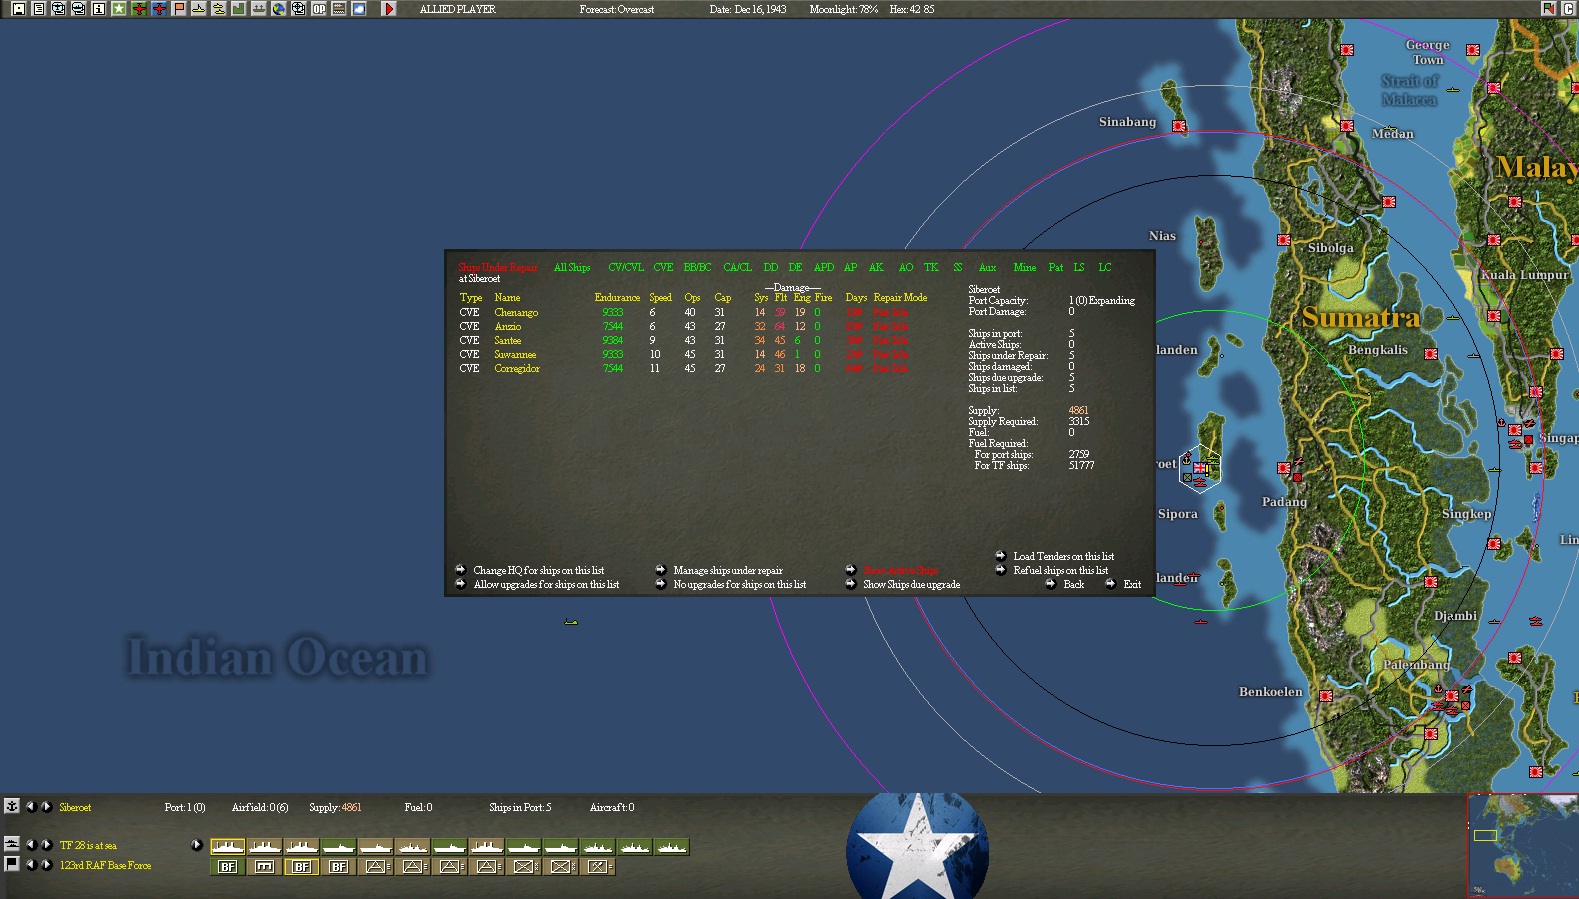
Task: Cycle Anzio's Pier Side repair mode
Action: click(x=890, y=326)
